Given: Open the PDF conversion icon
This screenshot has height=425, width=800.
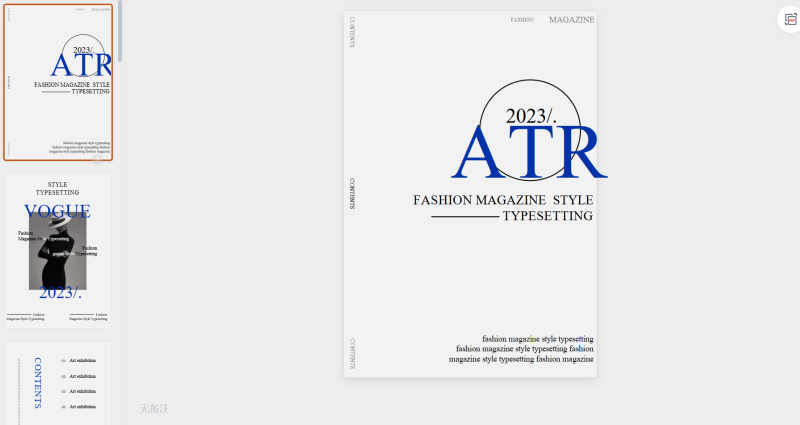Looking at the screenshot, I should 790,20.
